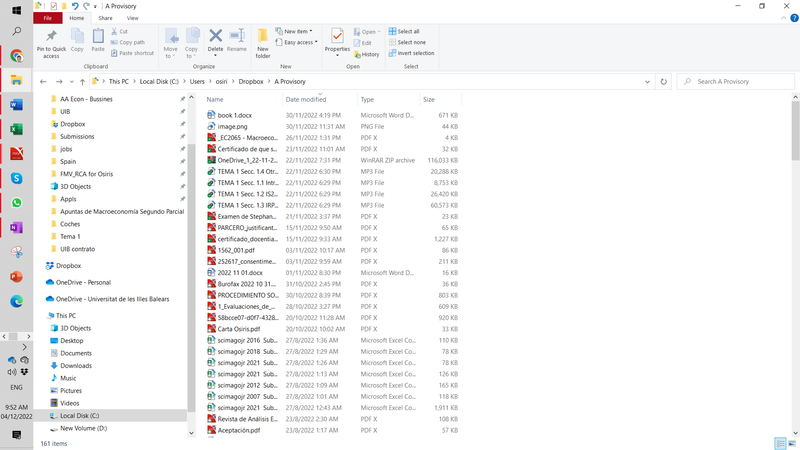This screenshot has width=800, height=450.
Task: Click the Invert selection button
Action: point(415,53)
